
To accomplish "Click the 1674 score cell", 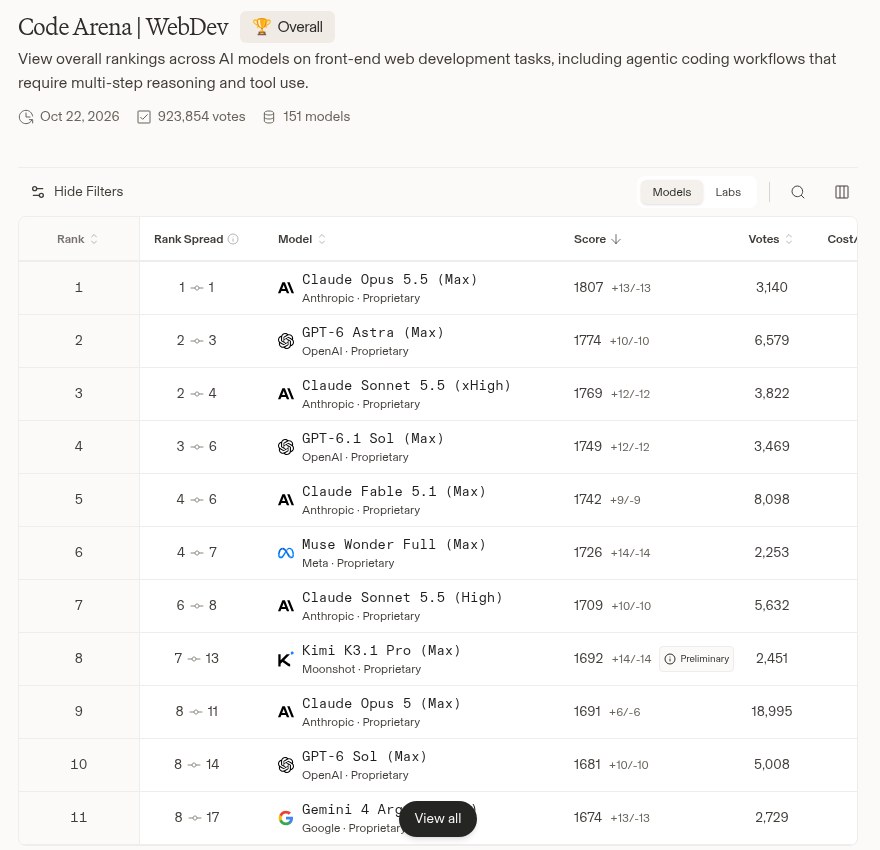I will pyautogui.click(x=588, y=817).
